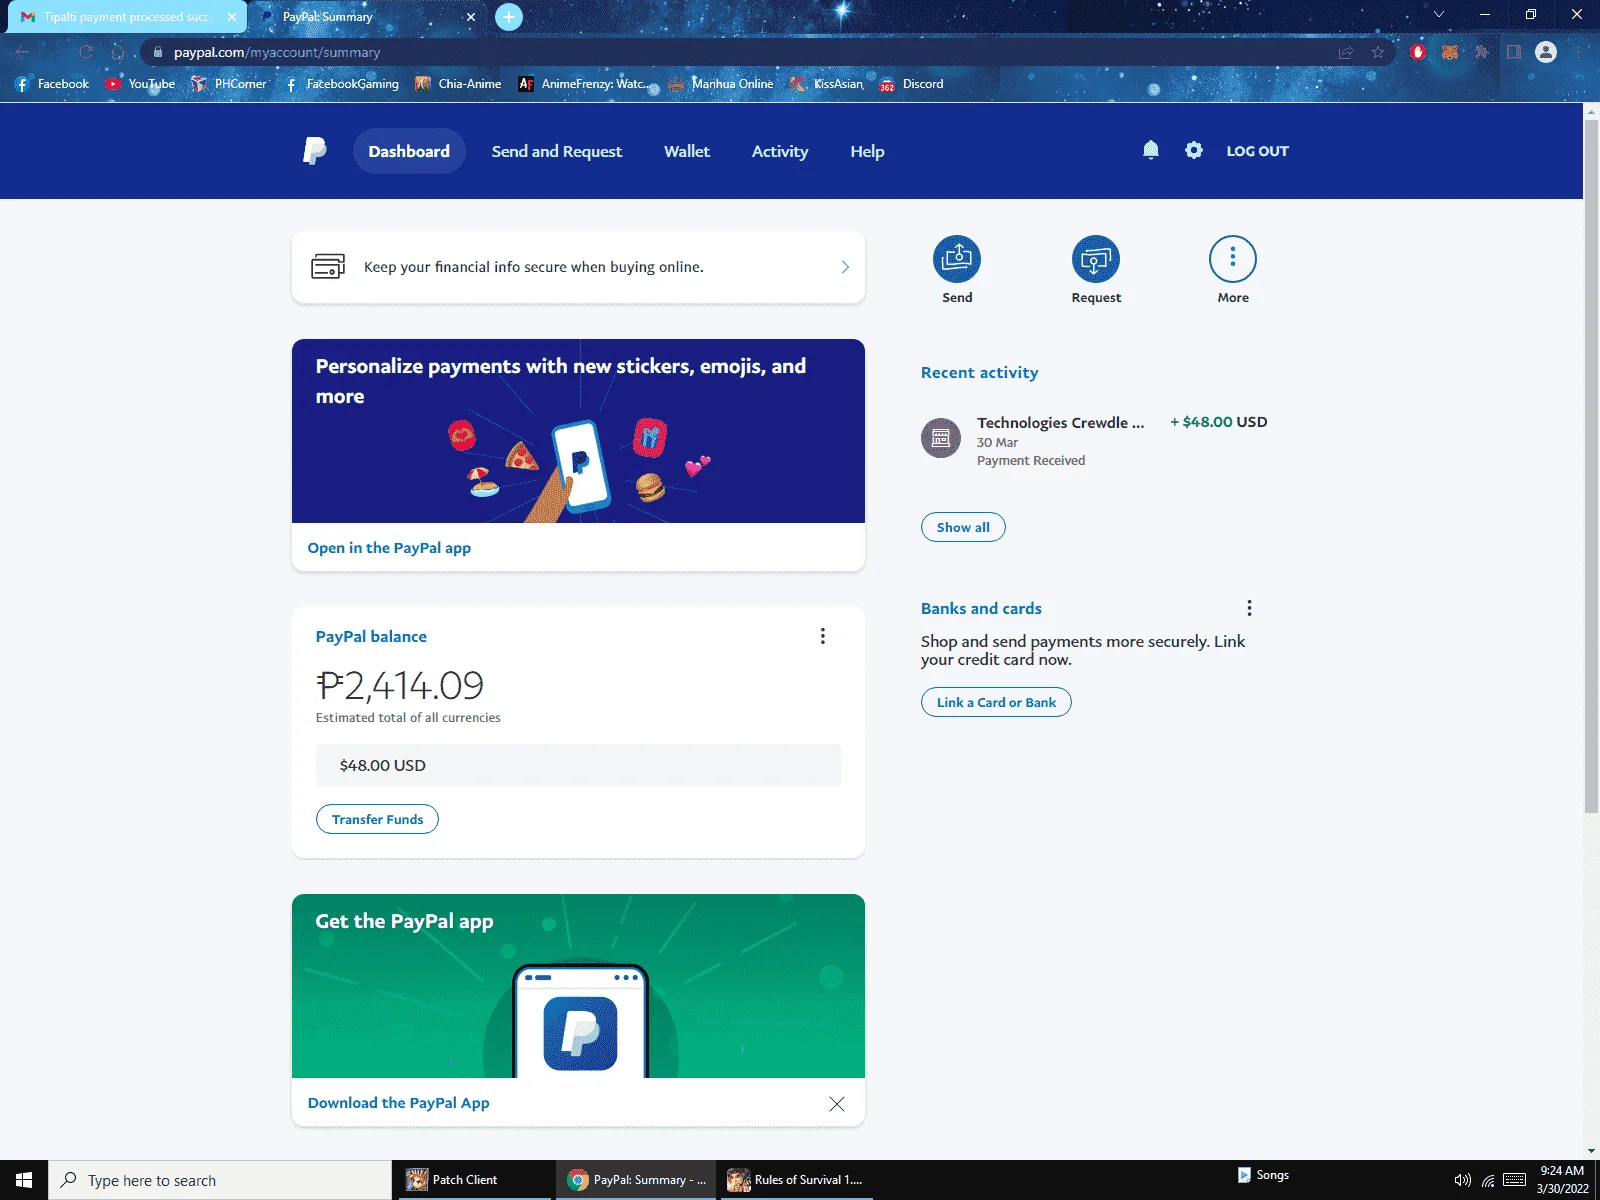1600x1200 pixels.
Task: Open the notifications bell
Action: (x=1151, y=150)
